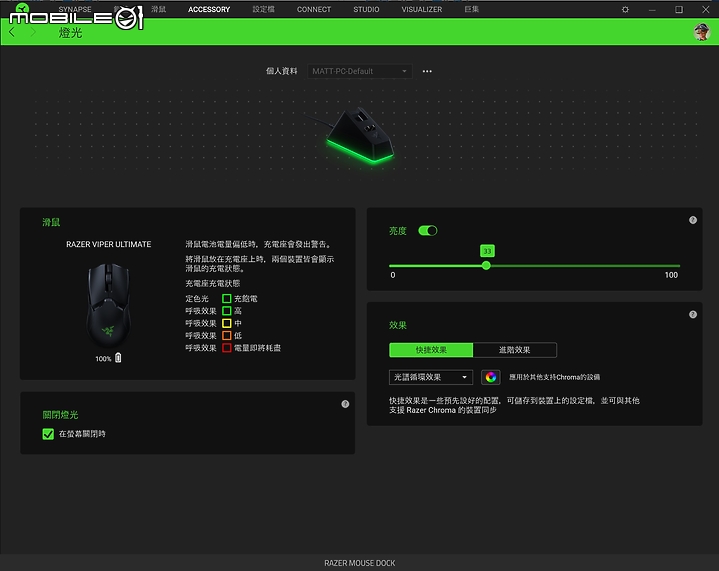The width and height of the screenshot is (719, 571).
Task: Go back with the left arrow
Action: click(x=12, y=32)
